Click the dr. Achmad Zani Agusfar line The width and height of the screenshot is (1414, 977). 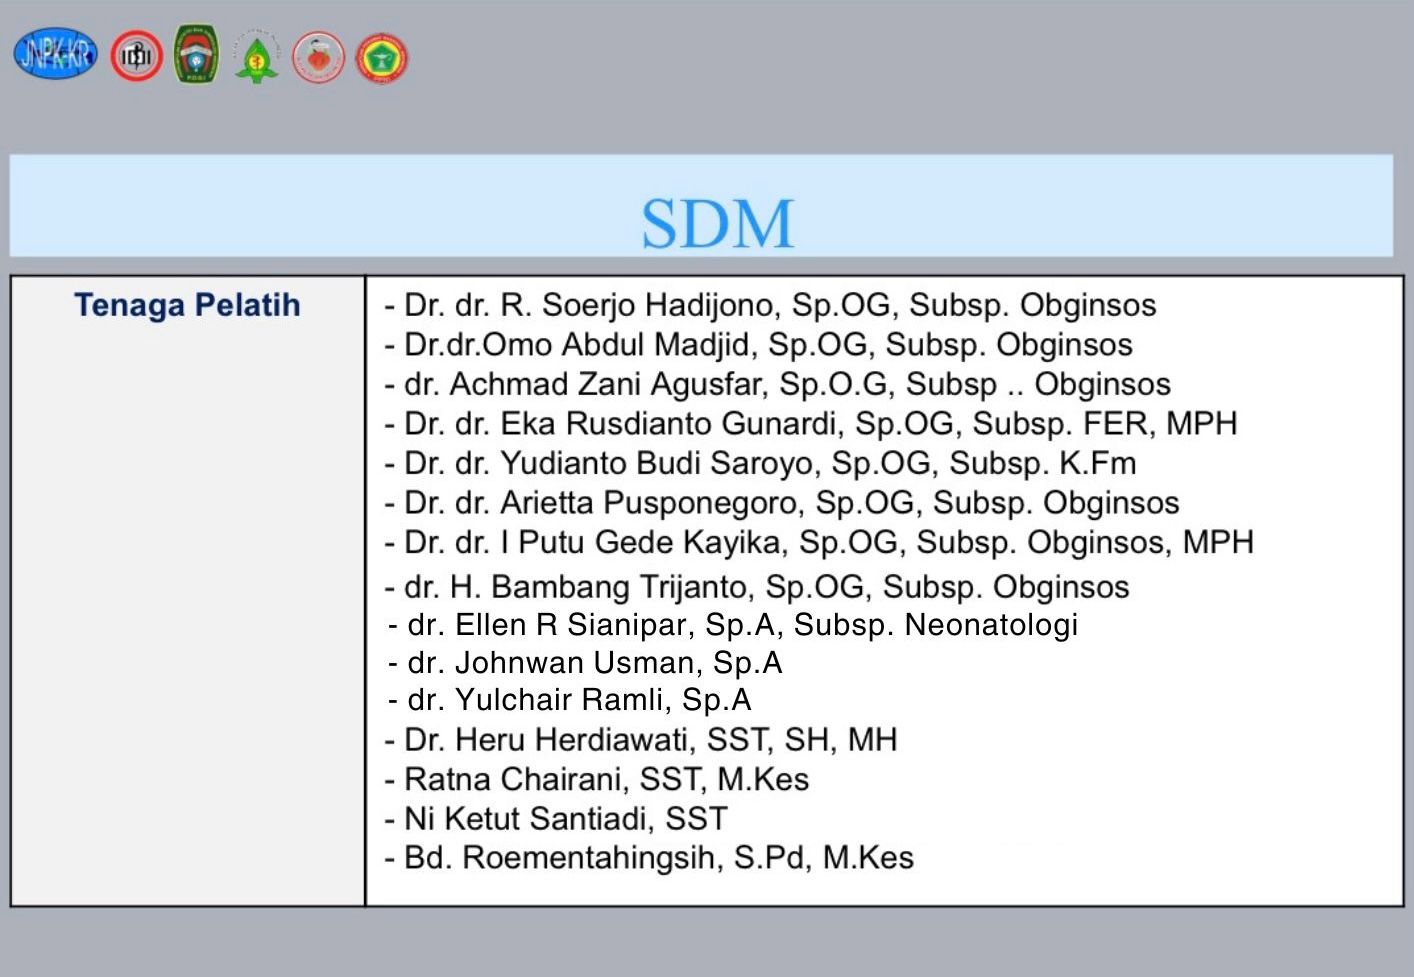[777, 384]
